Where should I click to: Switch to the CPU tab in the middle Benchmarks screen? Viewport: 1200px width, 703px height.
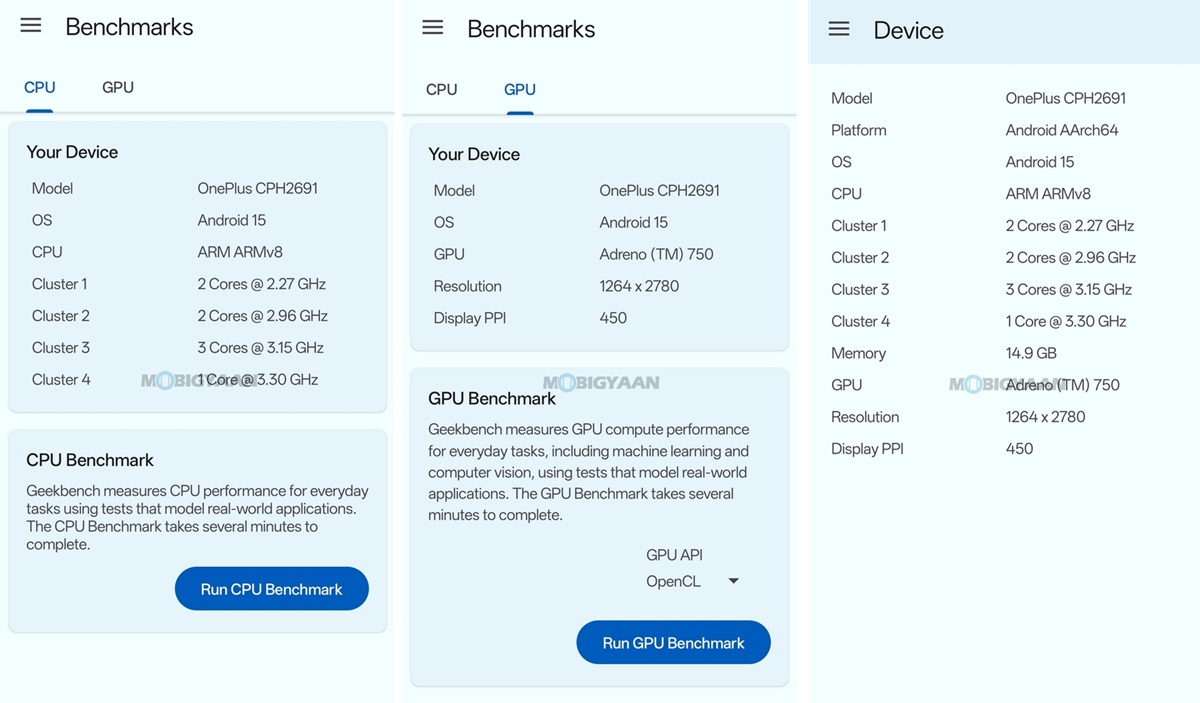pyautogui.click(x=441, y=89)
